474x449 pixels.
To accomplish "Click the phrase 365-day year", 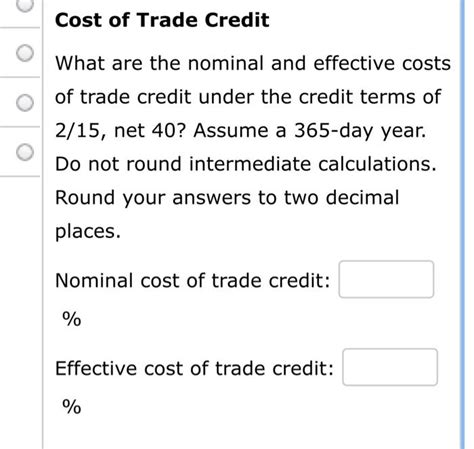I will coord(360,130).
